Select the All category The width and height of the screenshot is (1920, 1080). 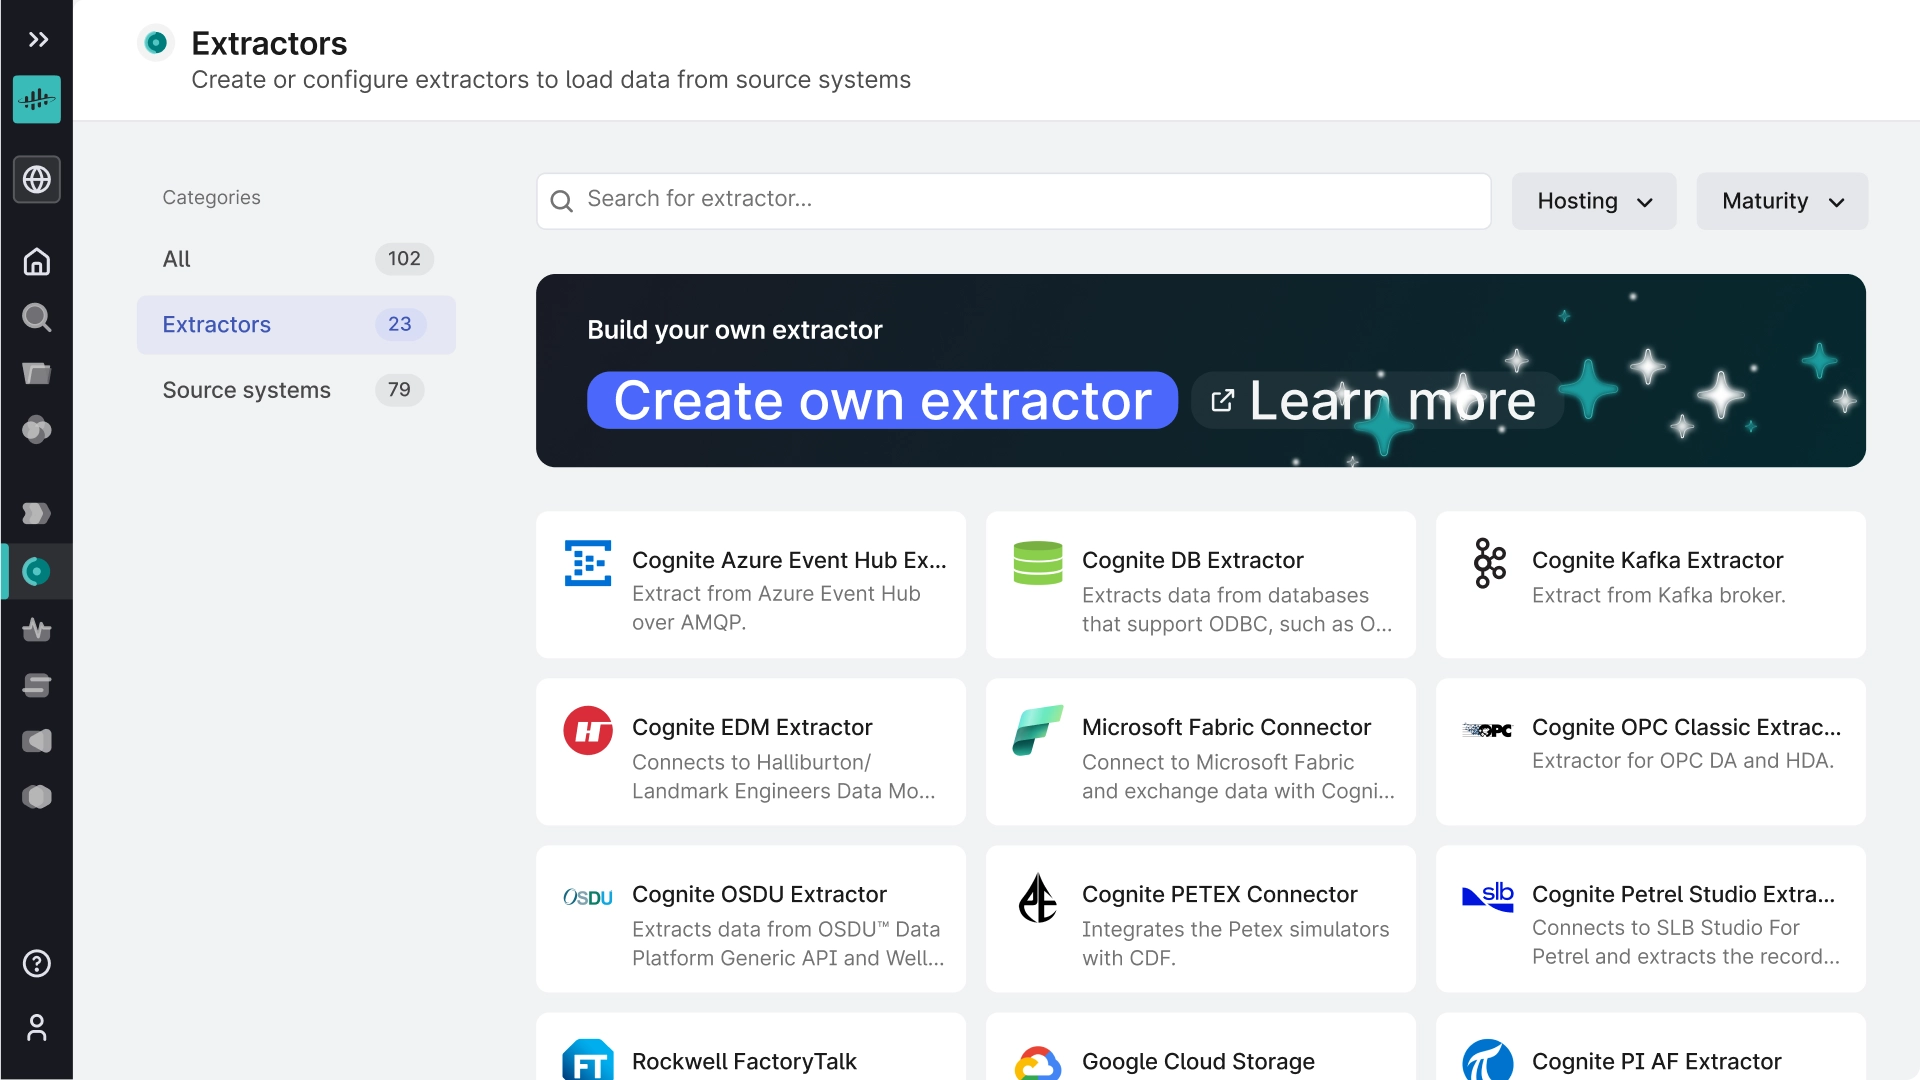click(x=296, y=259)
